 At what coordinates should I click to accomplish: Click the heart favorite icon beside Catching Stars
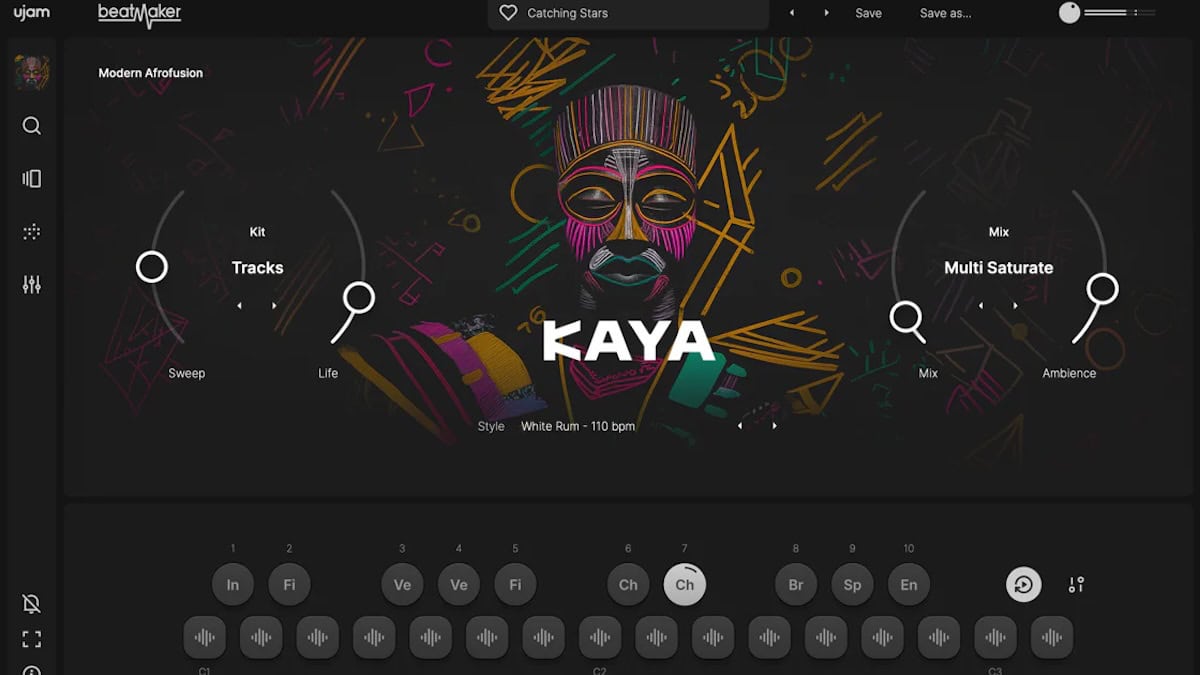(508, 13)
